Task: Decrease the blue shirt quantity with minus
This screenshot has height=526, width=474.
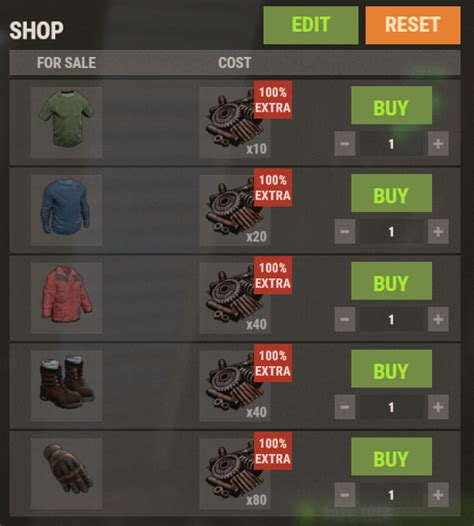Action: 345,231
